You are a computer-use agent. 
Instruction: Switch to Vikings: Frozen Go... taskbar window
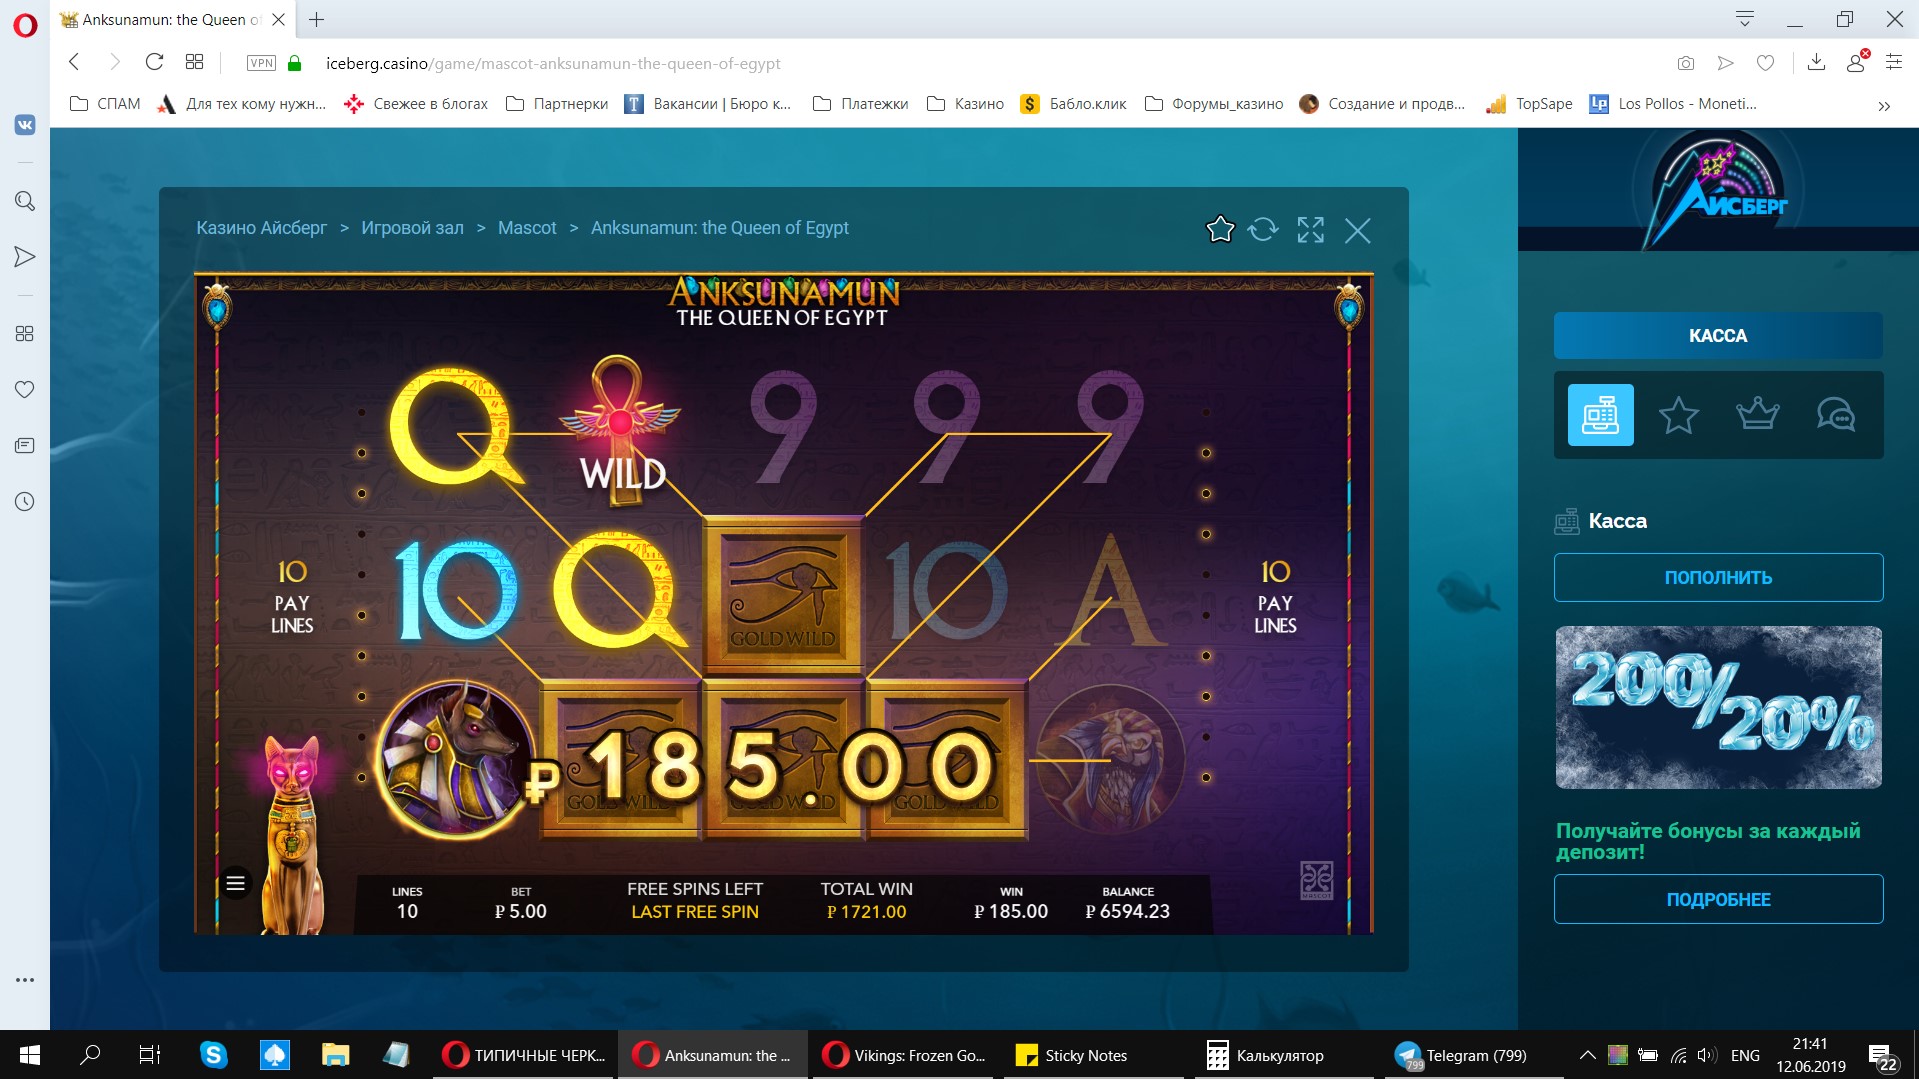(904, 1055)
